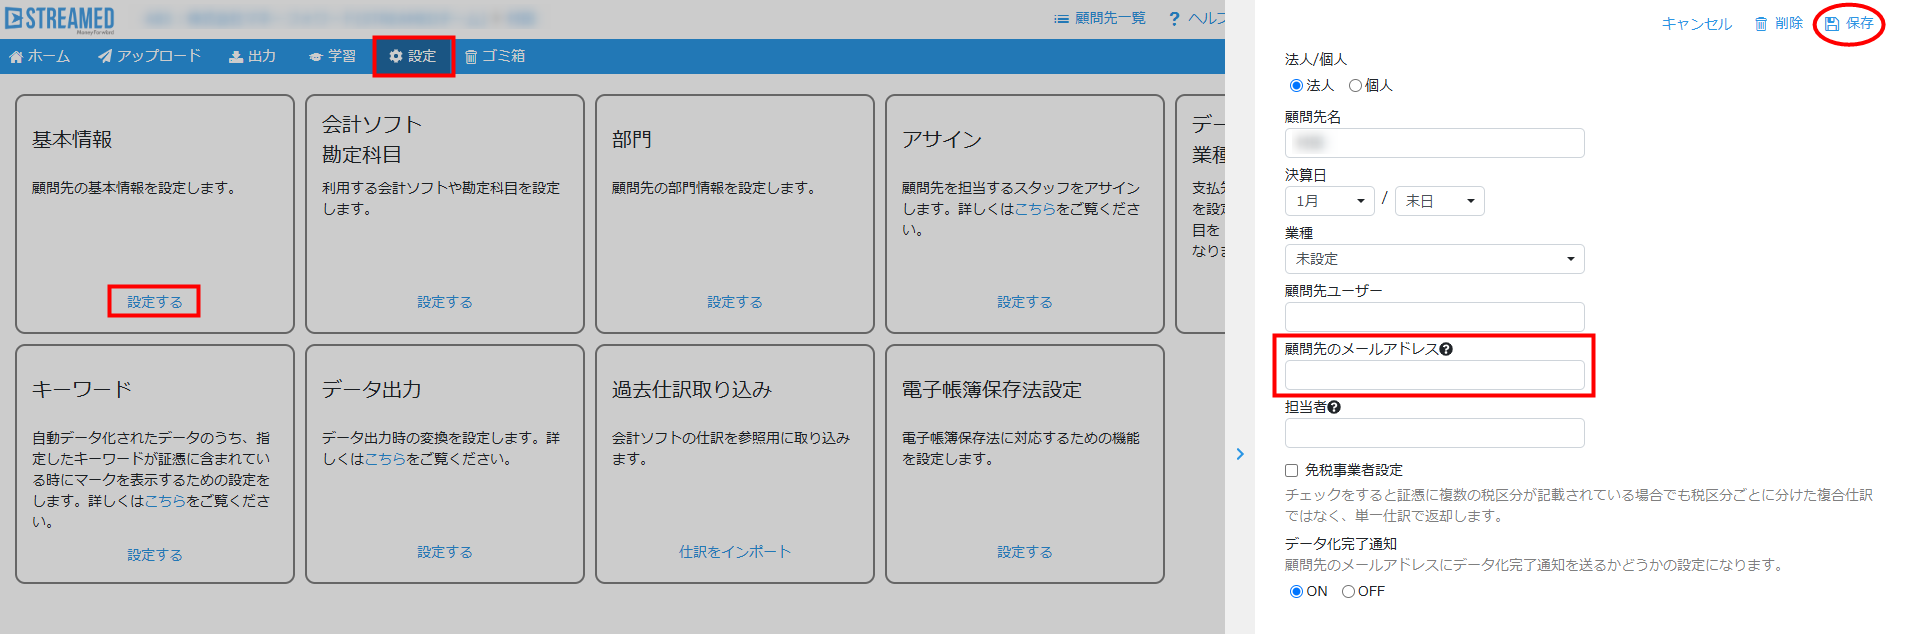
Task: Click the 顧問先一覧 list icon
Action: (x=1061, y=19)
